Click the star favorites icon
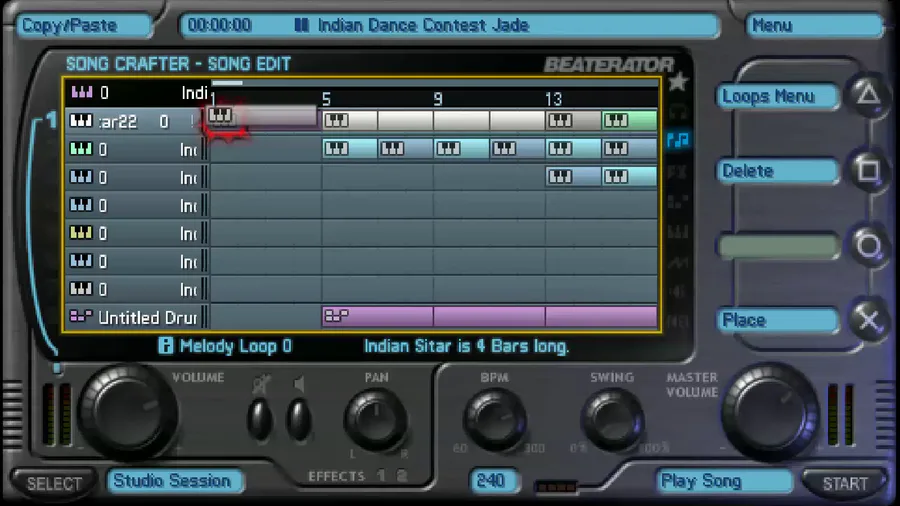This screenshot has height=506, width=900. pyautogui.click(x=678, y=82)
